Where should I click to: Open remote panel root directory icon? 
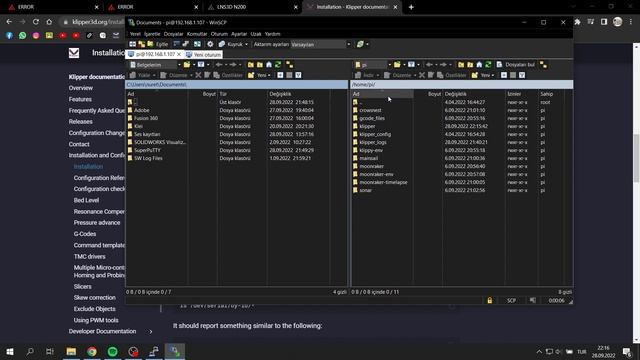[470, 65]
